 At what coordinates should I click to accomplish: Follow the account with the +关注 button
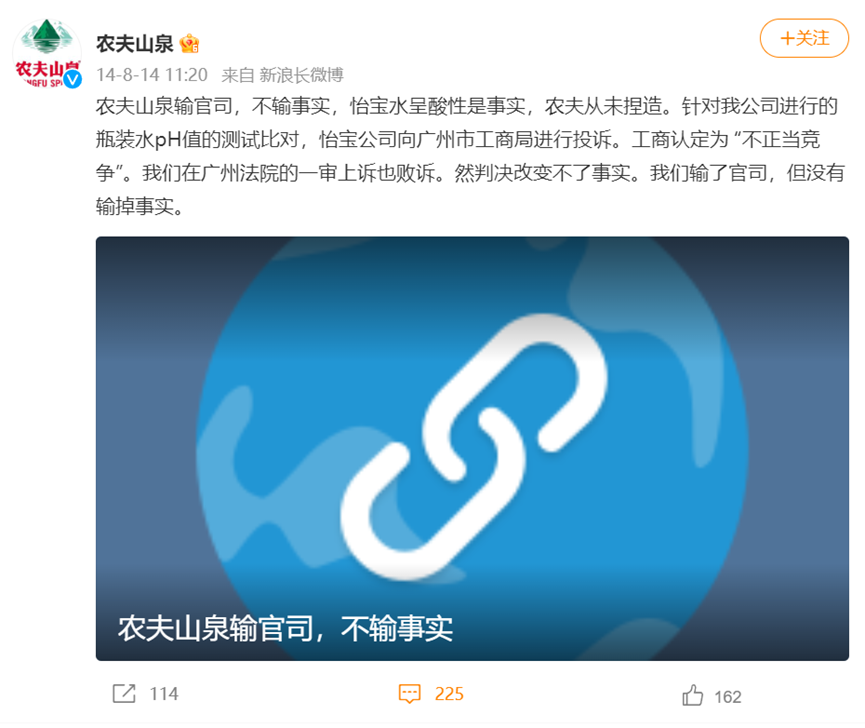(804, 38)
